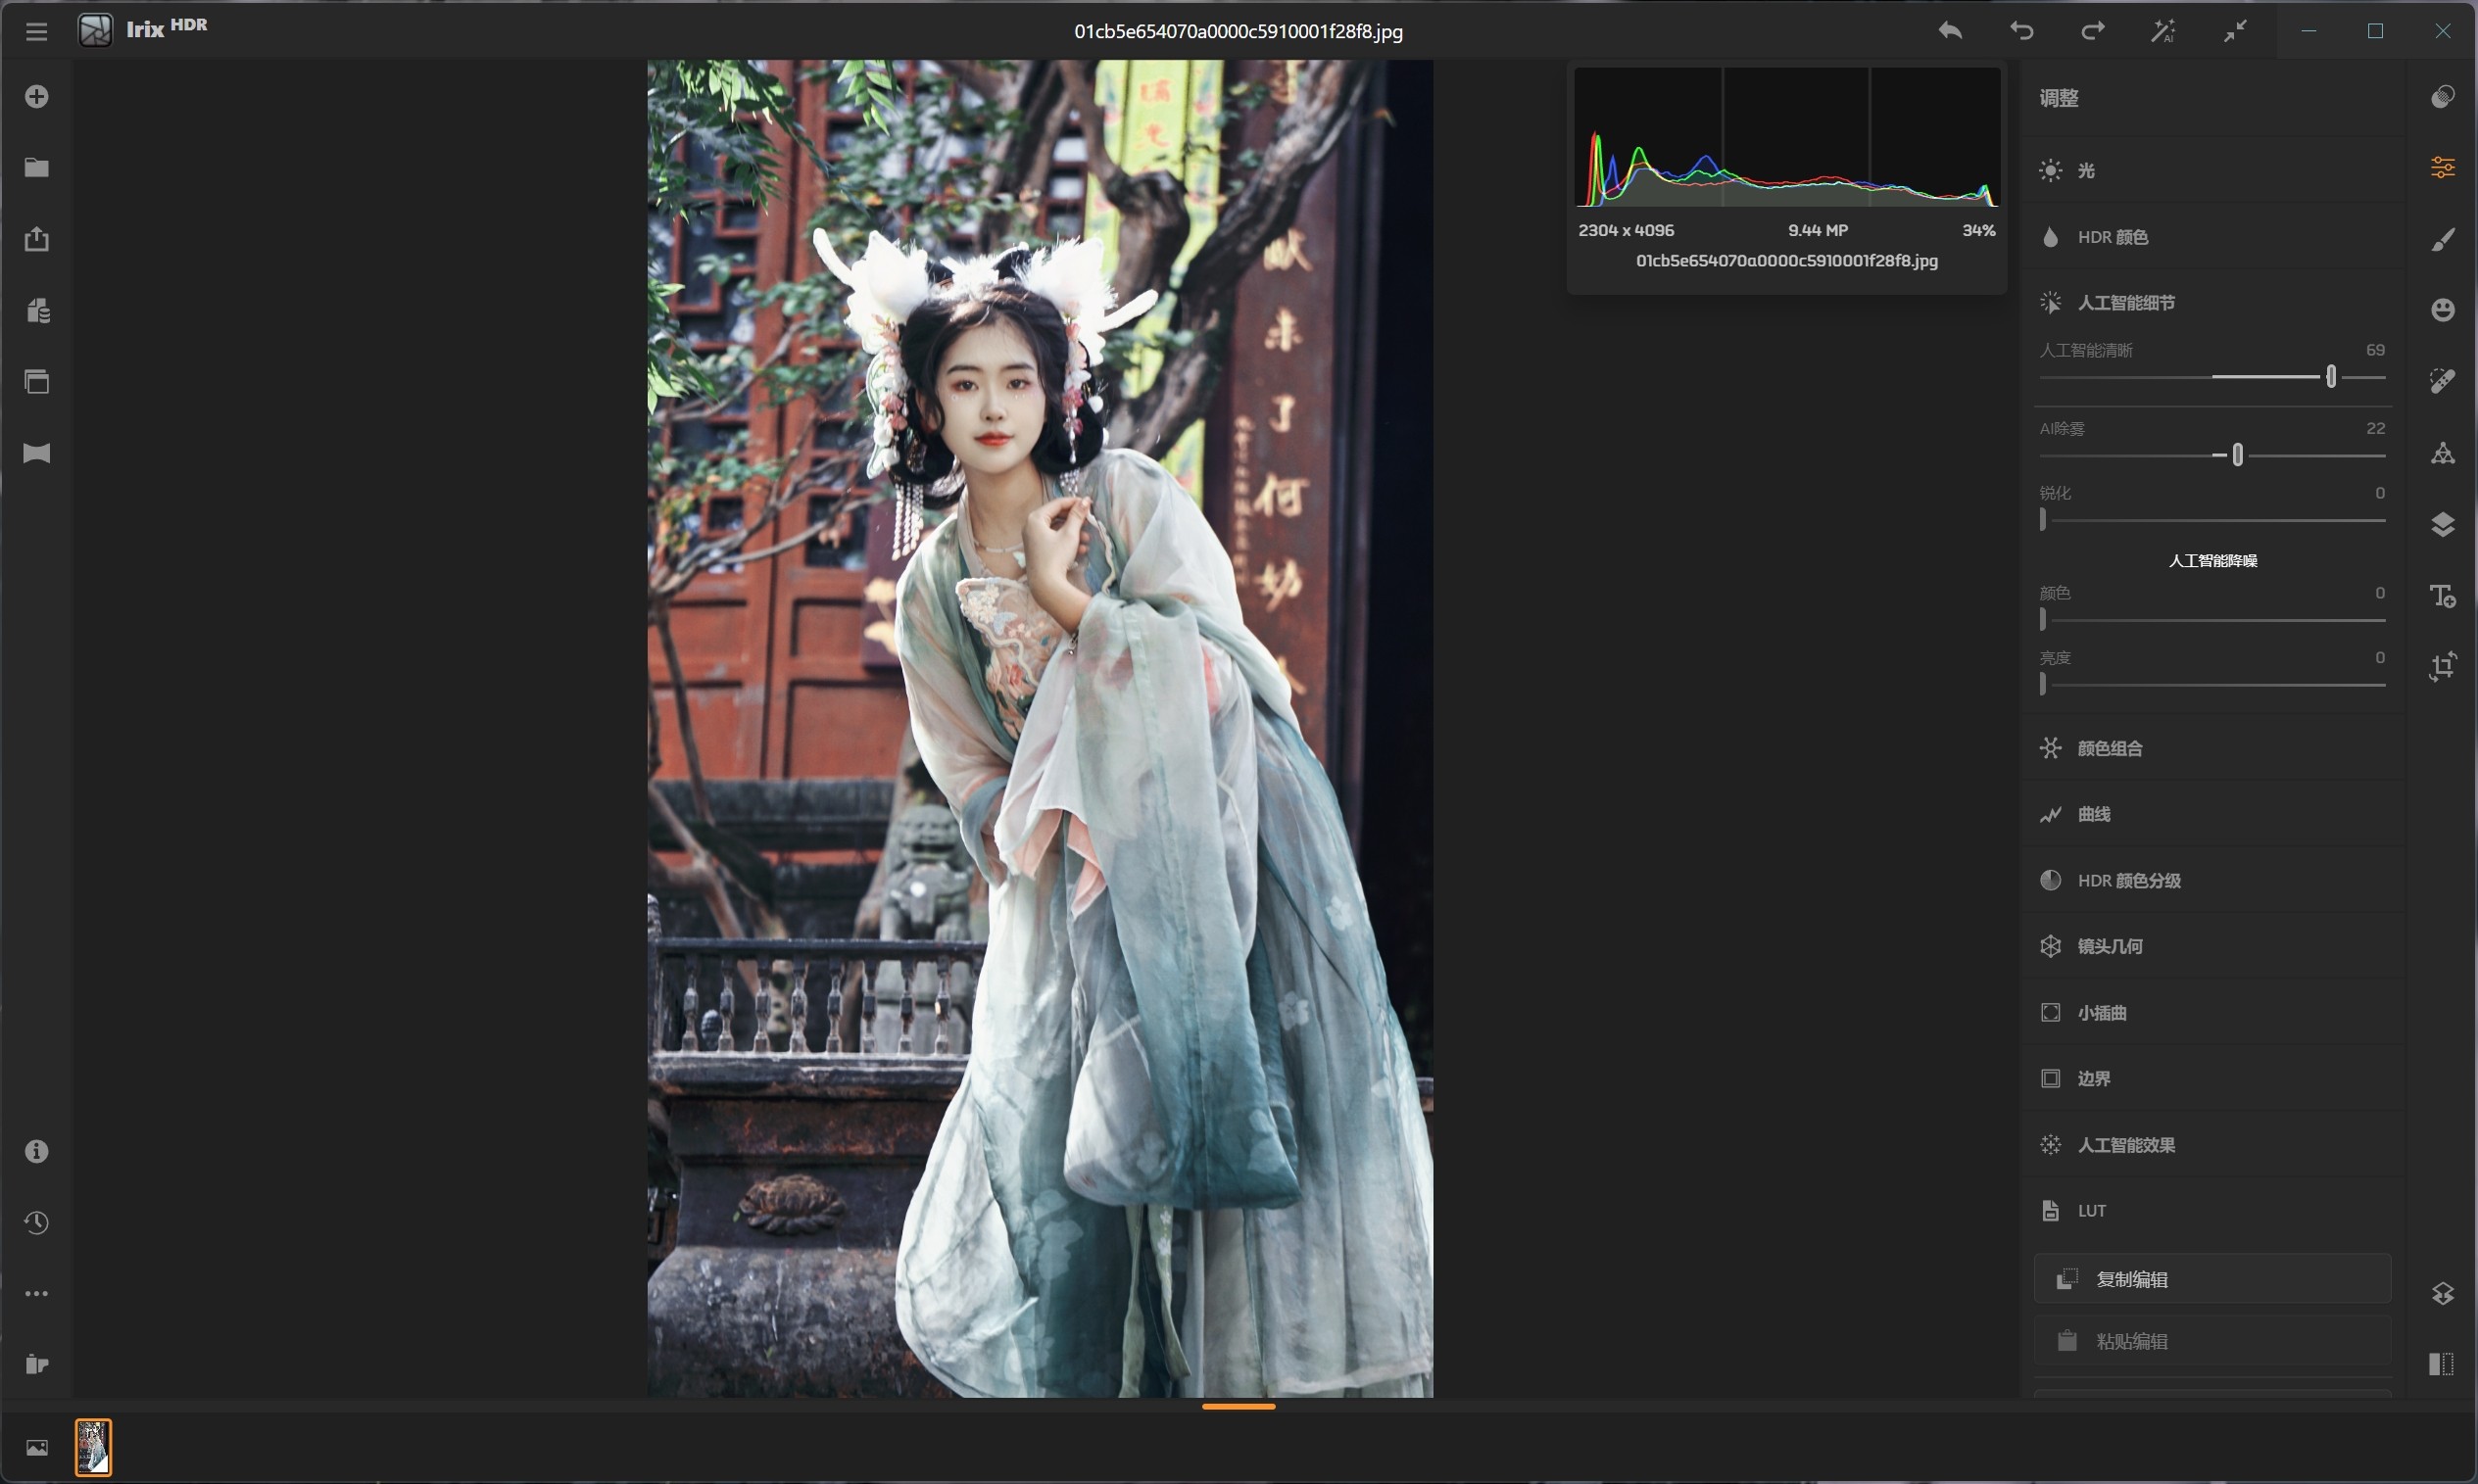Image resolution: width=2478 pixels, height=1484 pixels.
Task: Expand the 小插曲 vignette section
Action: coord(2212,1012)
